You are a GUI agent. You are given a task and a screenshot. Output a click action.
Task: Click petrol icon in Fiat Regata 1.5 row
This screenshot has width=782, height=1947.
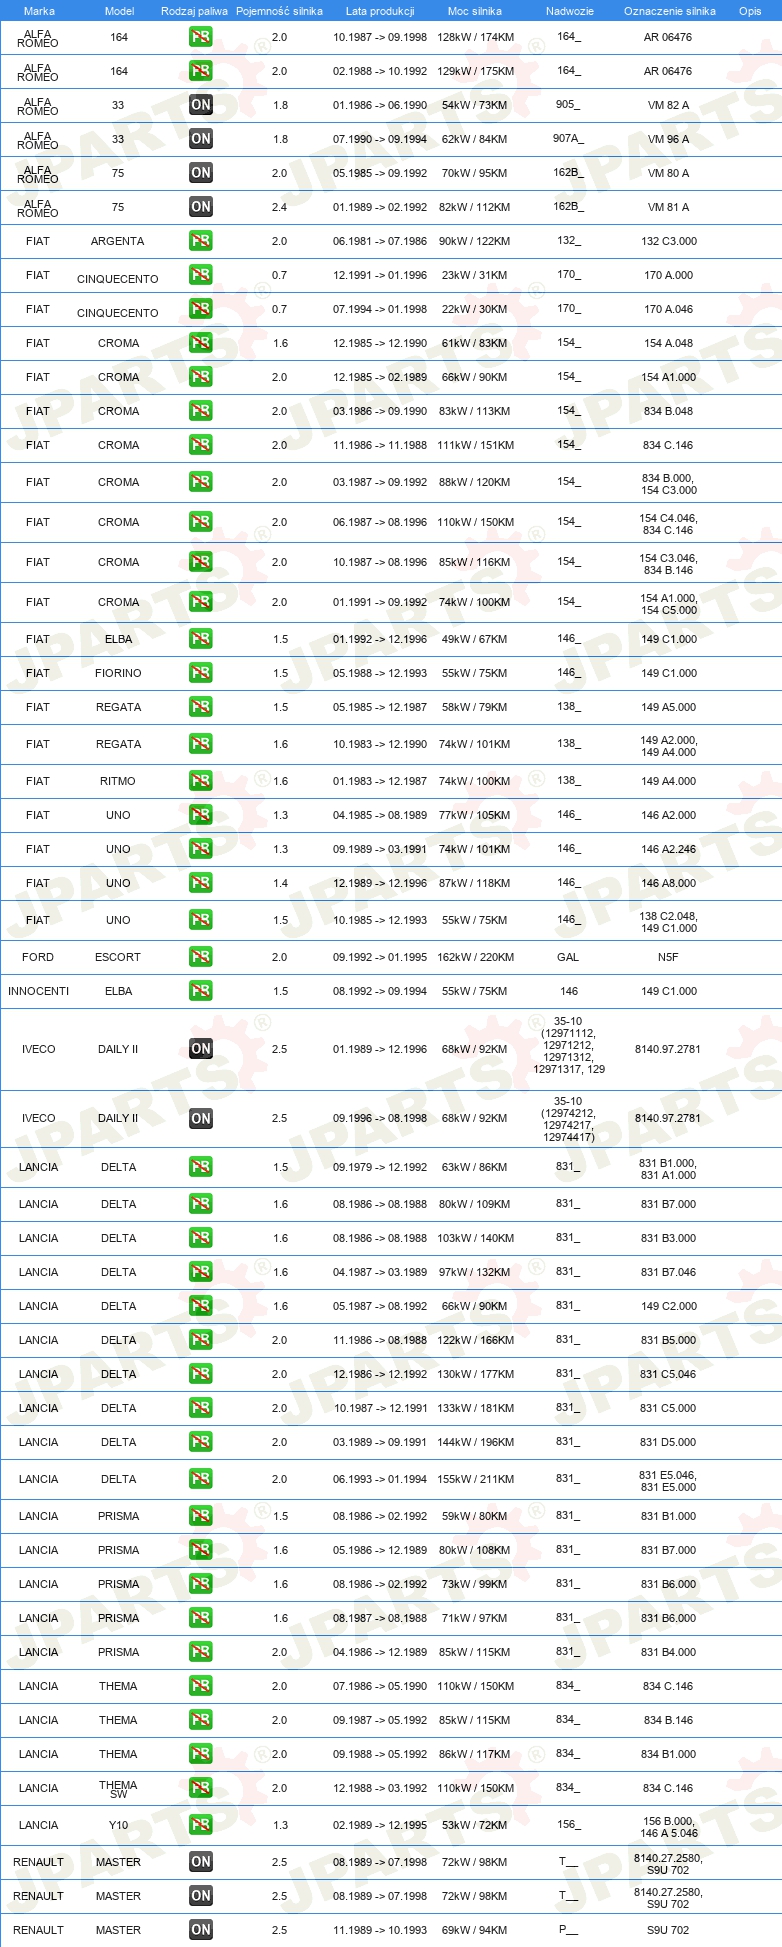click(x=201, y=707)
